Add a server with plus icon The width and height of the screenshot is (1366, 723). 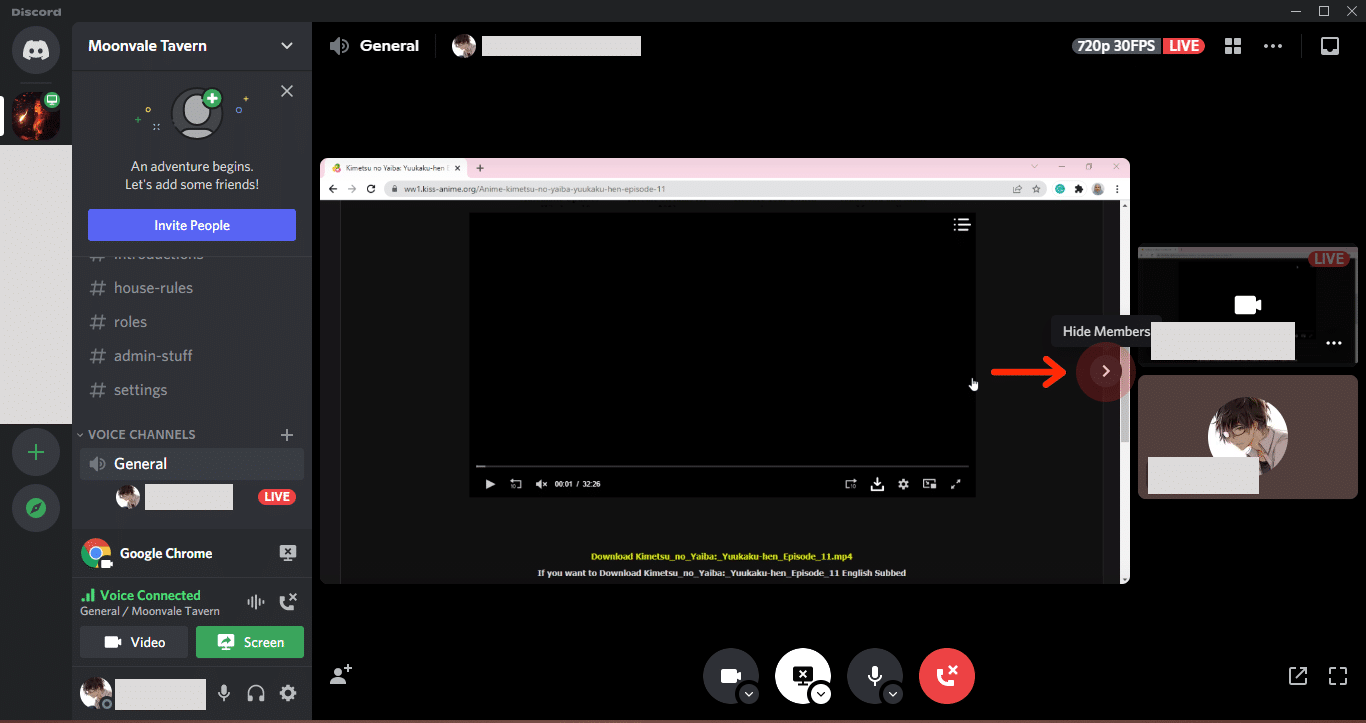click(x=36, y=452)
